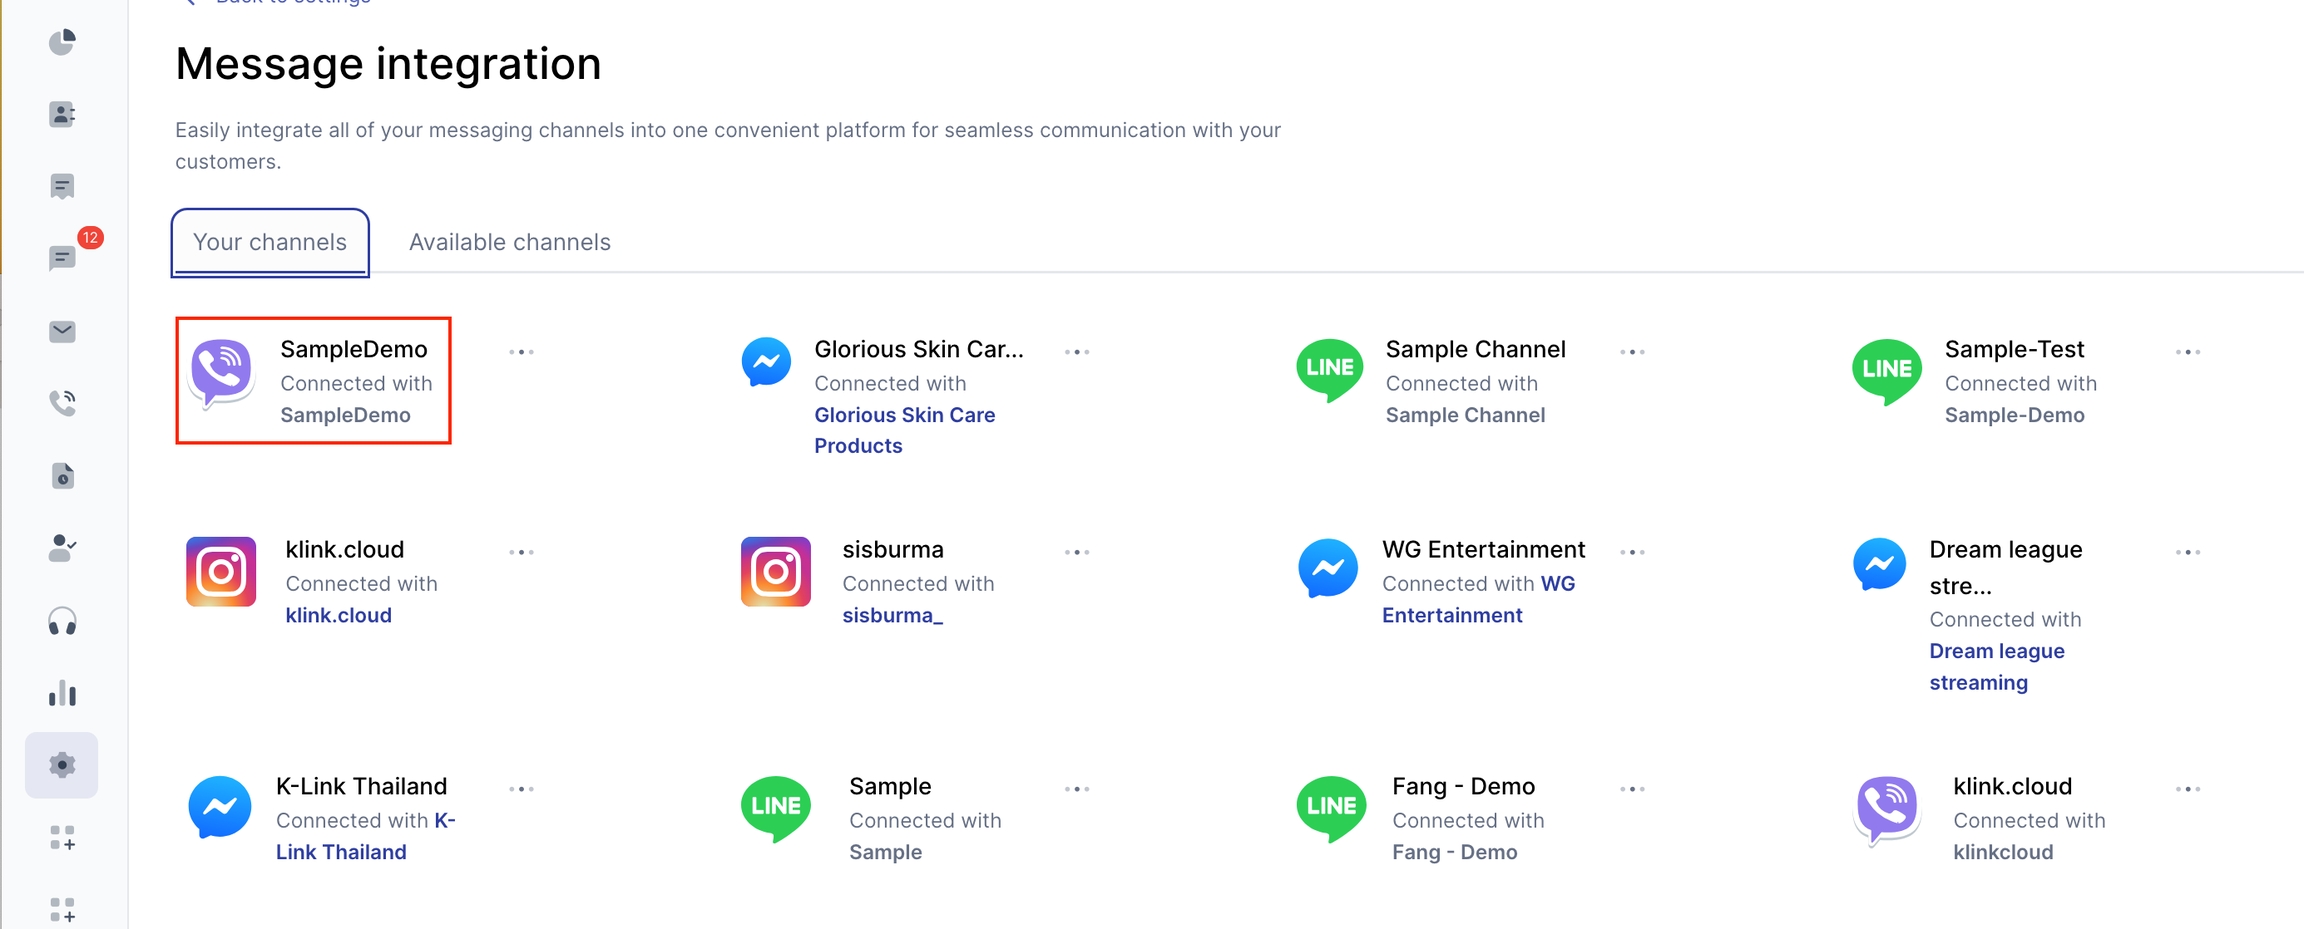Open chat inbox with 12 notifications
Image resolution: width=2304 pixels, height=929 pixels.
pyautogui.click(x=62, y=259)
